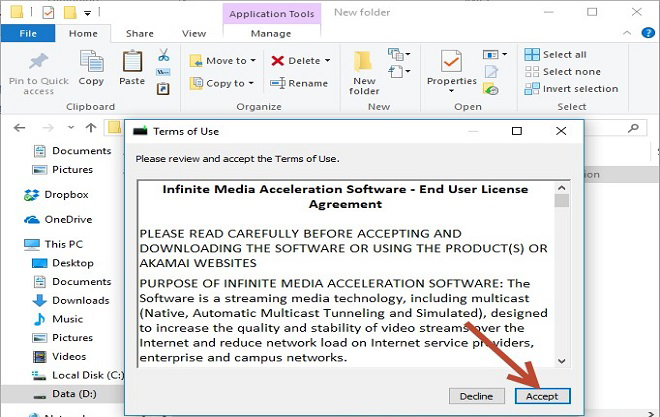660x417 pixels.
Task: Open Videos under This PC
Action: pos(59,356)
